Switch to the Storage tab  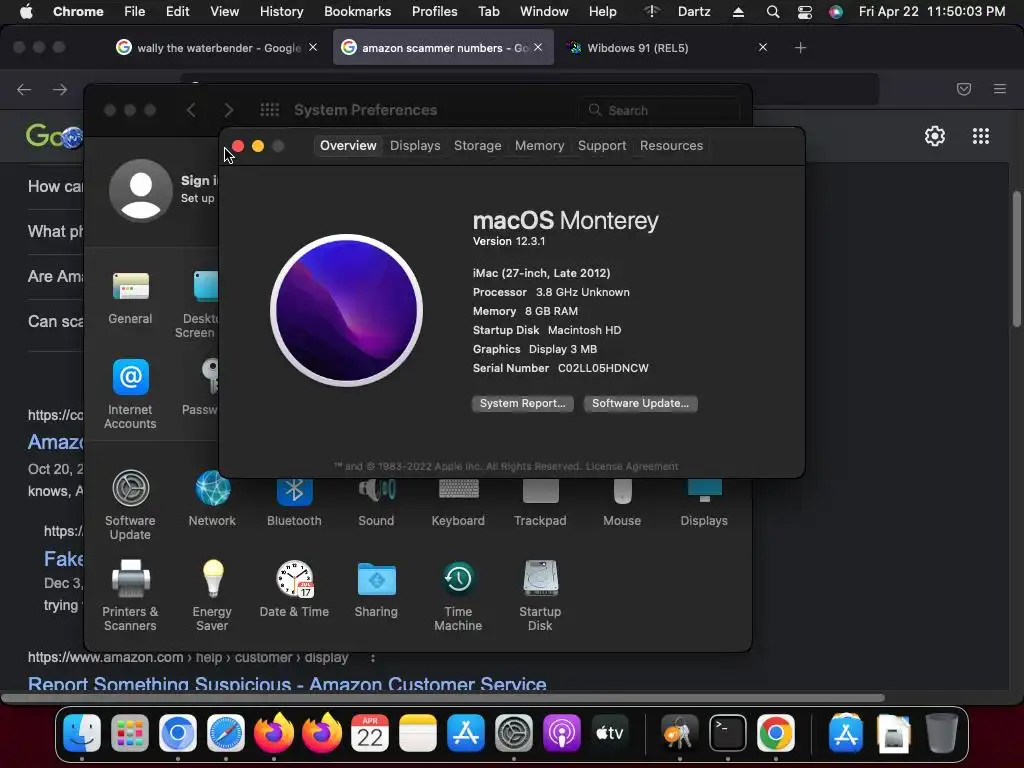pyautogui.click(x=477, y=146)
